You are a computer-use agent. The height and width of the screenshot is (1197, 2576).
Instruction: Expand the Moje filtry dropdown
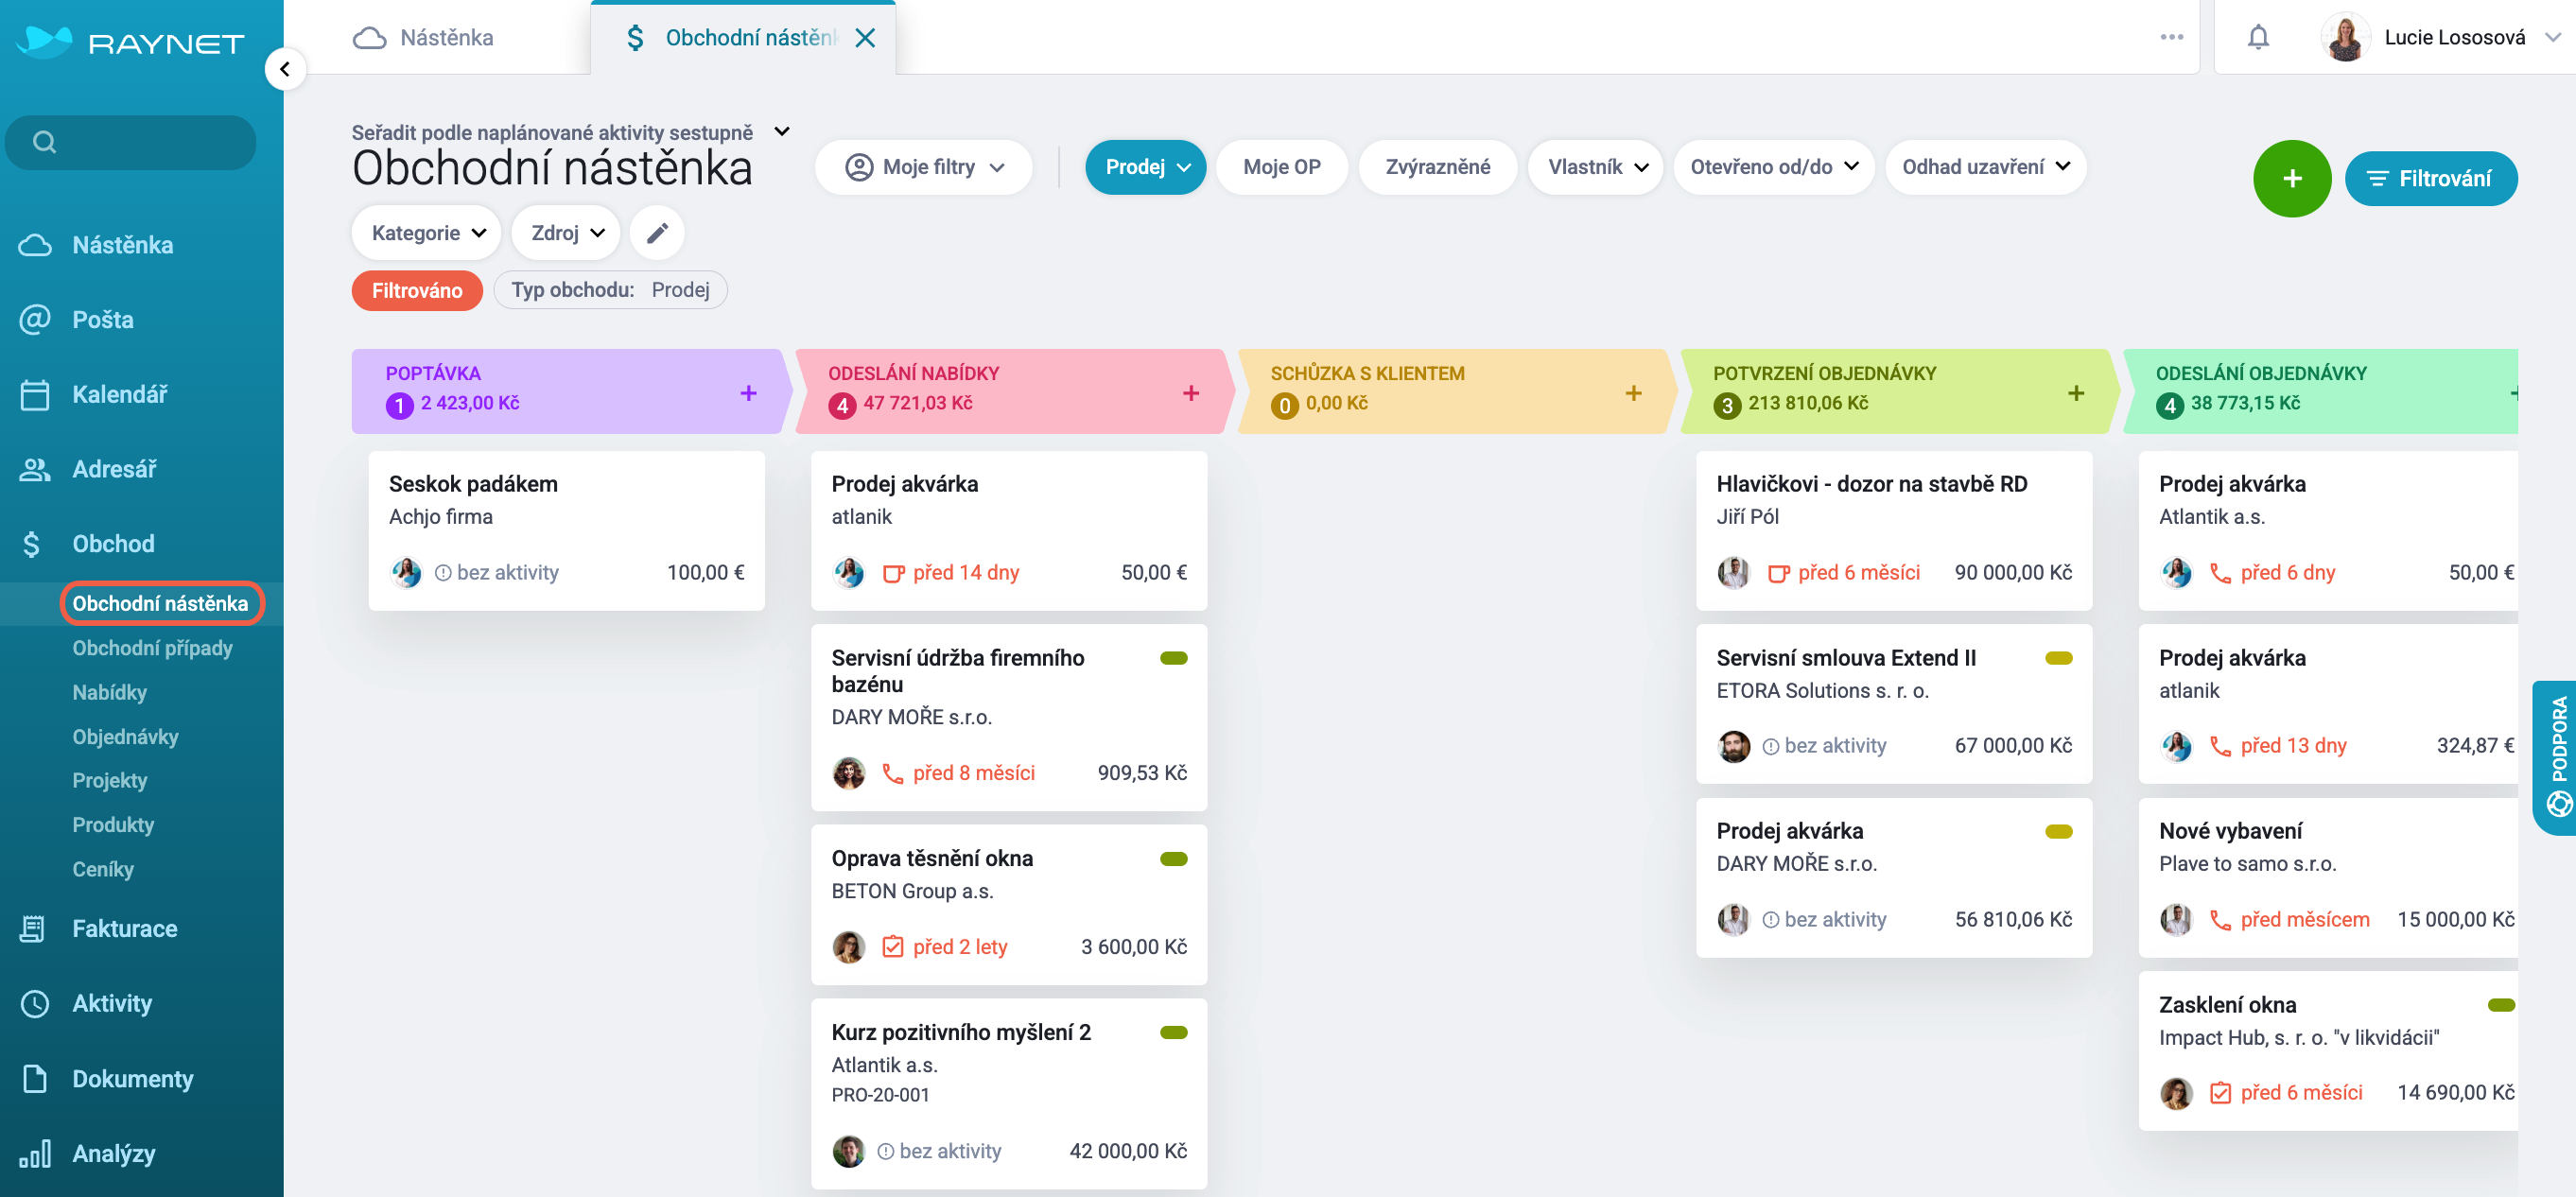924,167
